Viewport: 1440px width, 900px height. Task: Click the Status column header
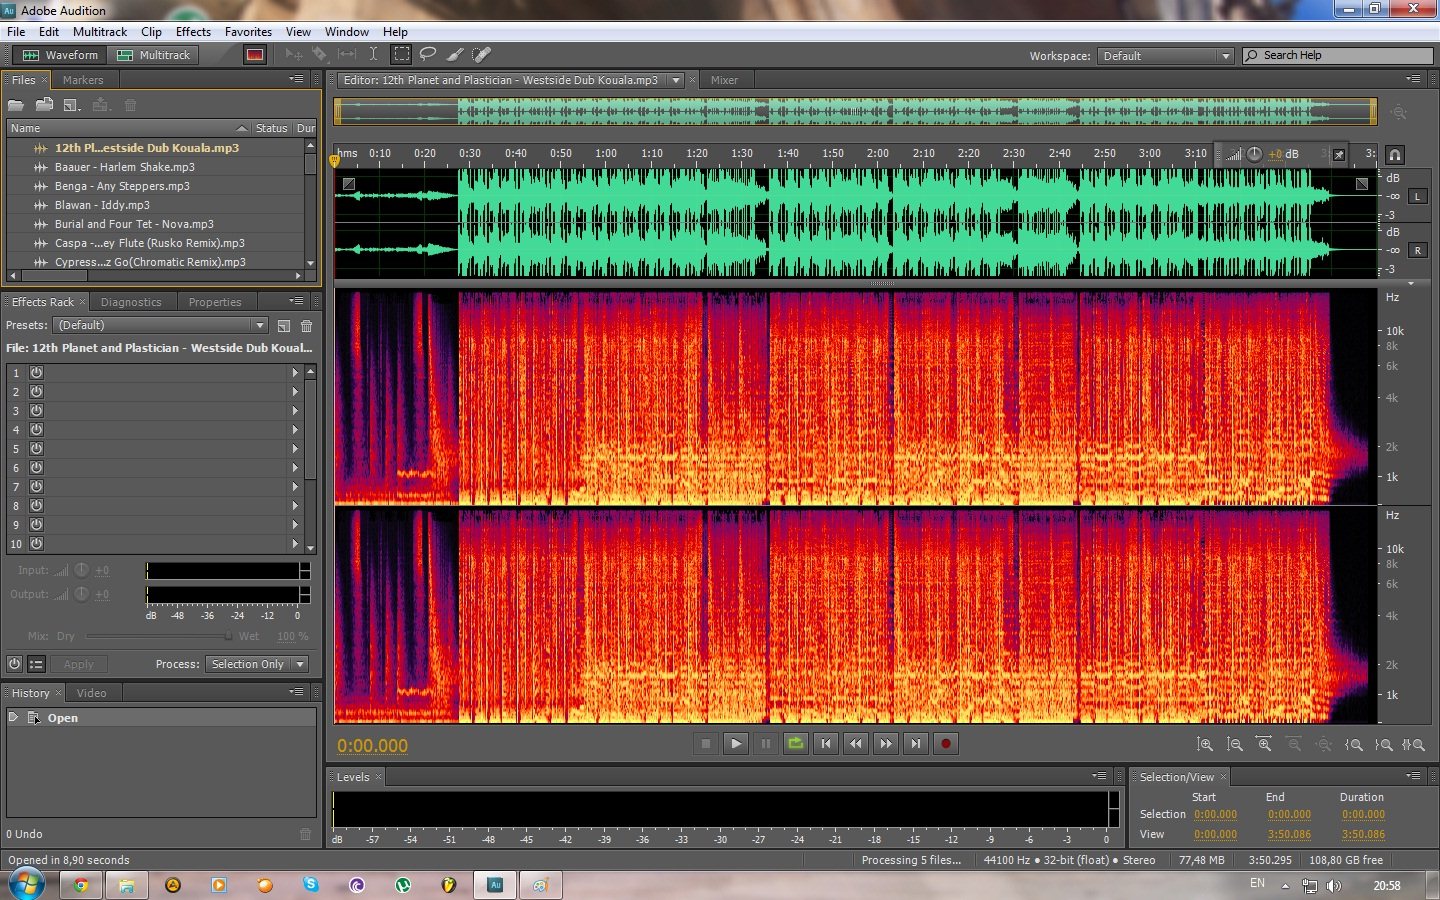271,128
